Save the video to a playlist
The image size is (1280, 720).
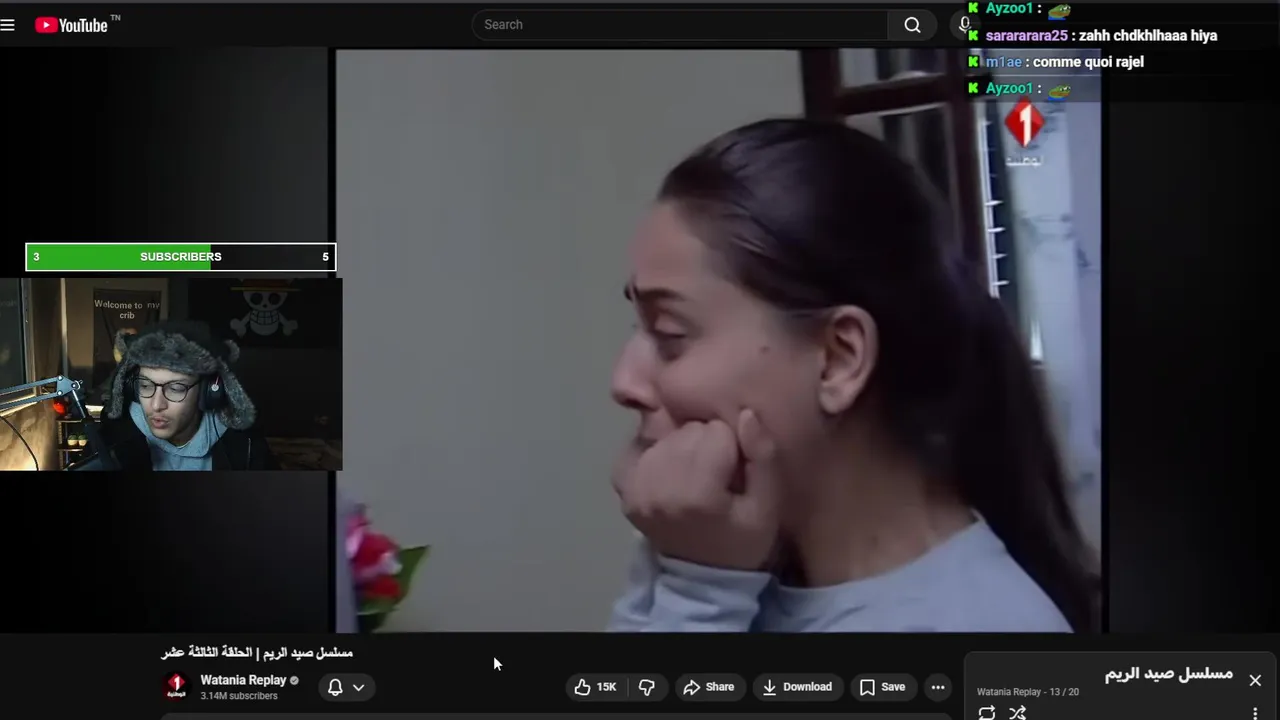(883, 687)
